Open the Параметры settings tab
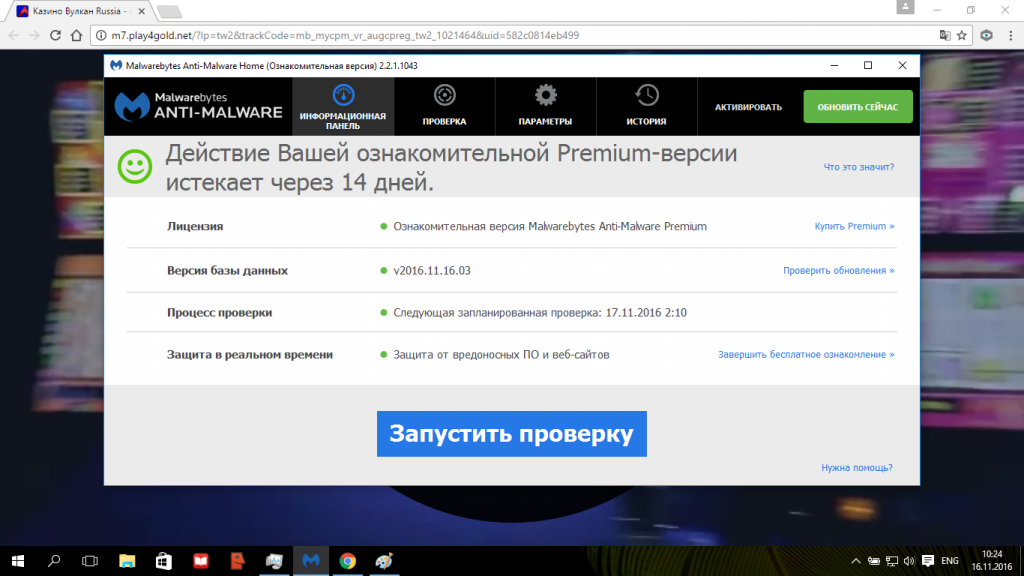This screenshot has width=1024, height=576. click(545, 106)
